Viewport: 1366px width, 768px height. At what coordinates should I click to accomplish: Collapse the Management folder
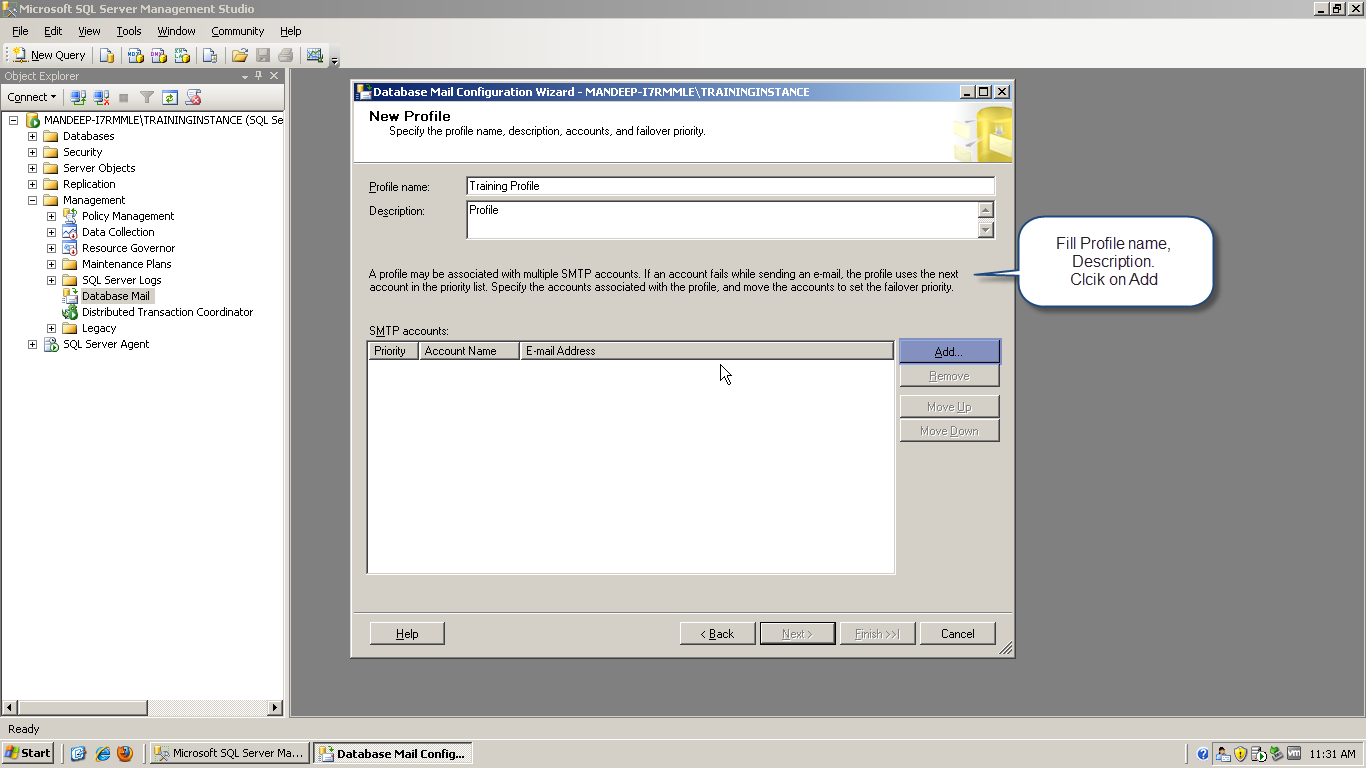pyautogui.click(x=32, y=200)
